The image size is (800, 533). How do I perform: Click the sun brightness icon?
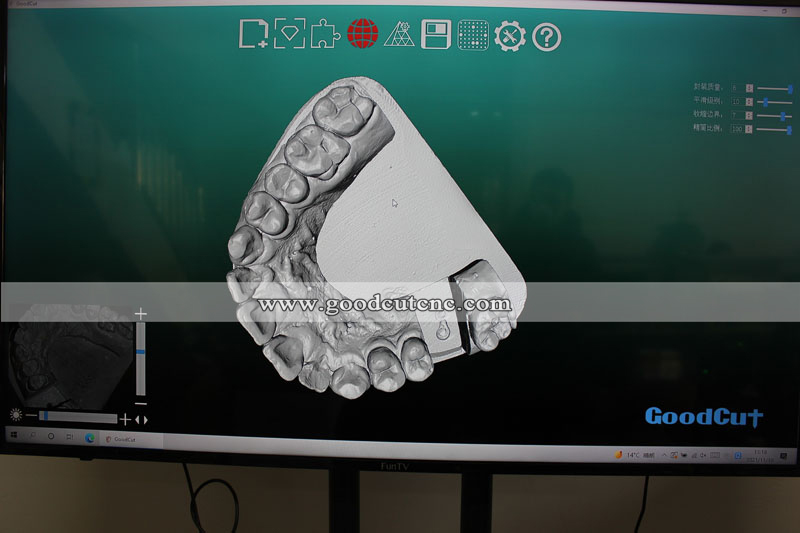[16, 415]
